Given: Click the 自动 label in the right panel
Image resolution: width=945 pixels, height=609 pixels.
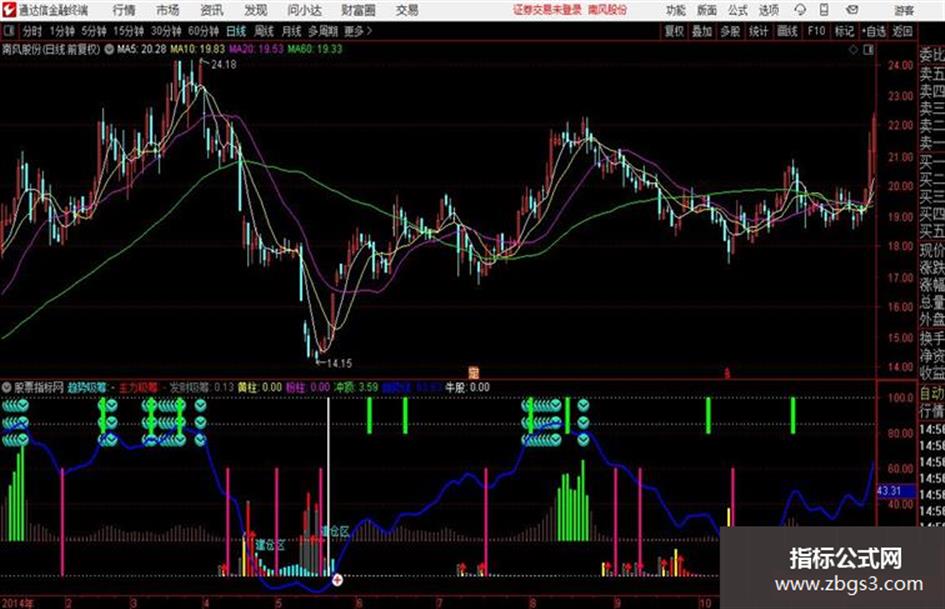Looking at the screenshot, I should [x=932, y=394].
